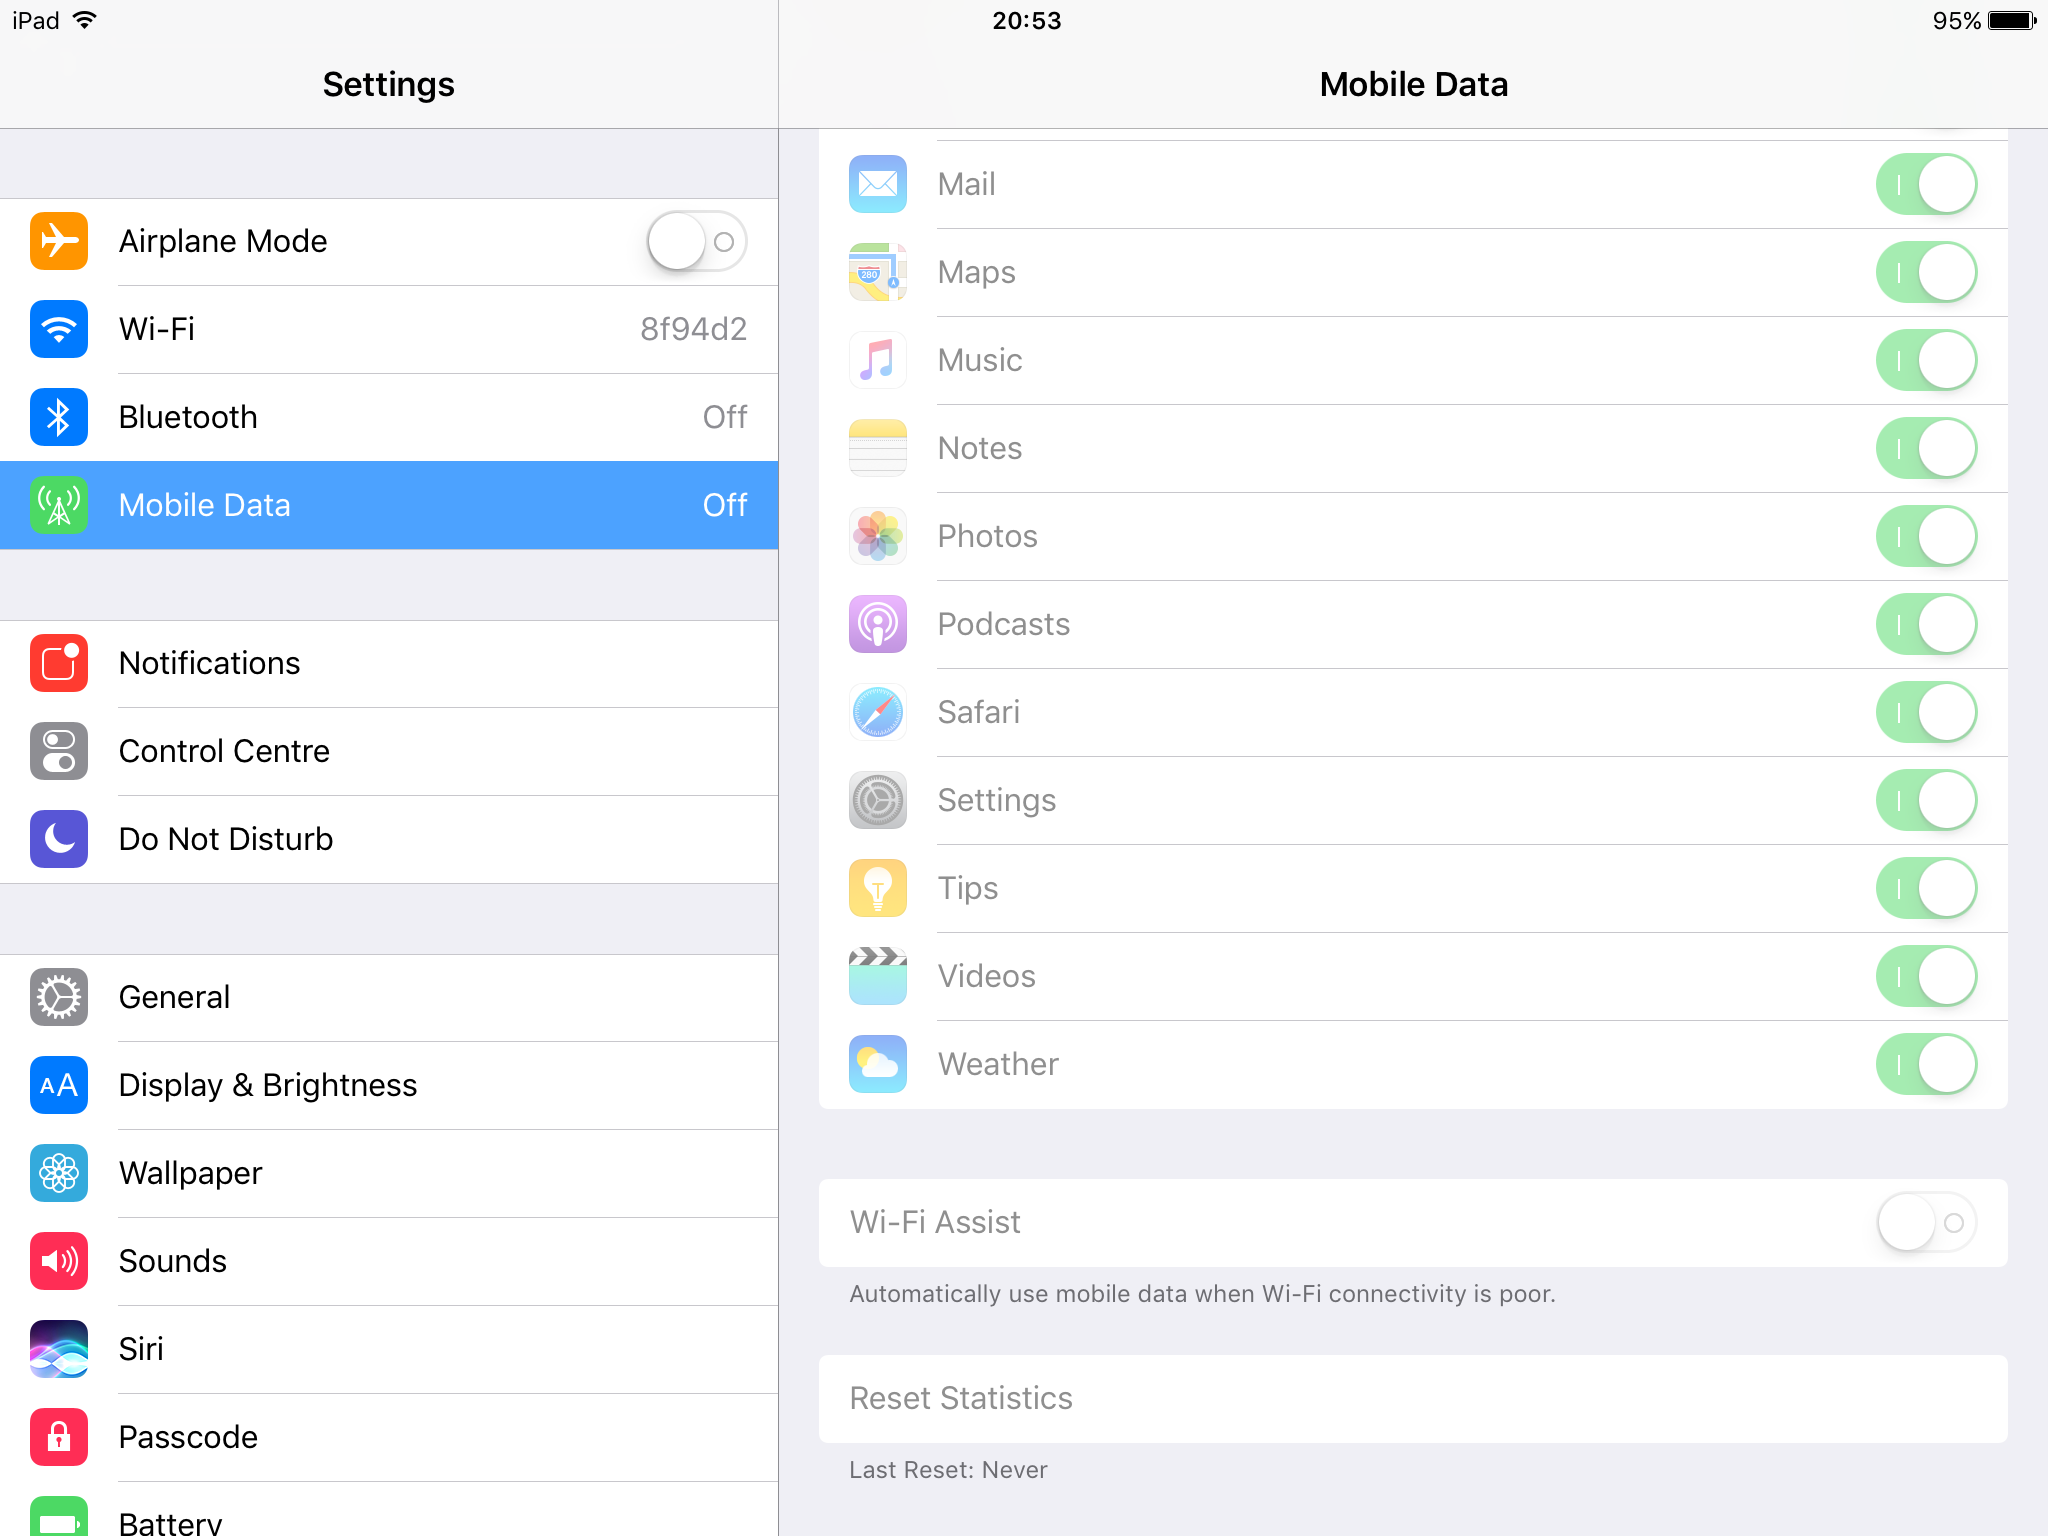Tap the Photos flower icon
This screenshot has height=1536, width=2048.
[877, 536]
